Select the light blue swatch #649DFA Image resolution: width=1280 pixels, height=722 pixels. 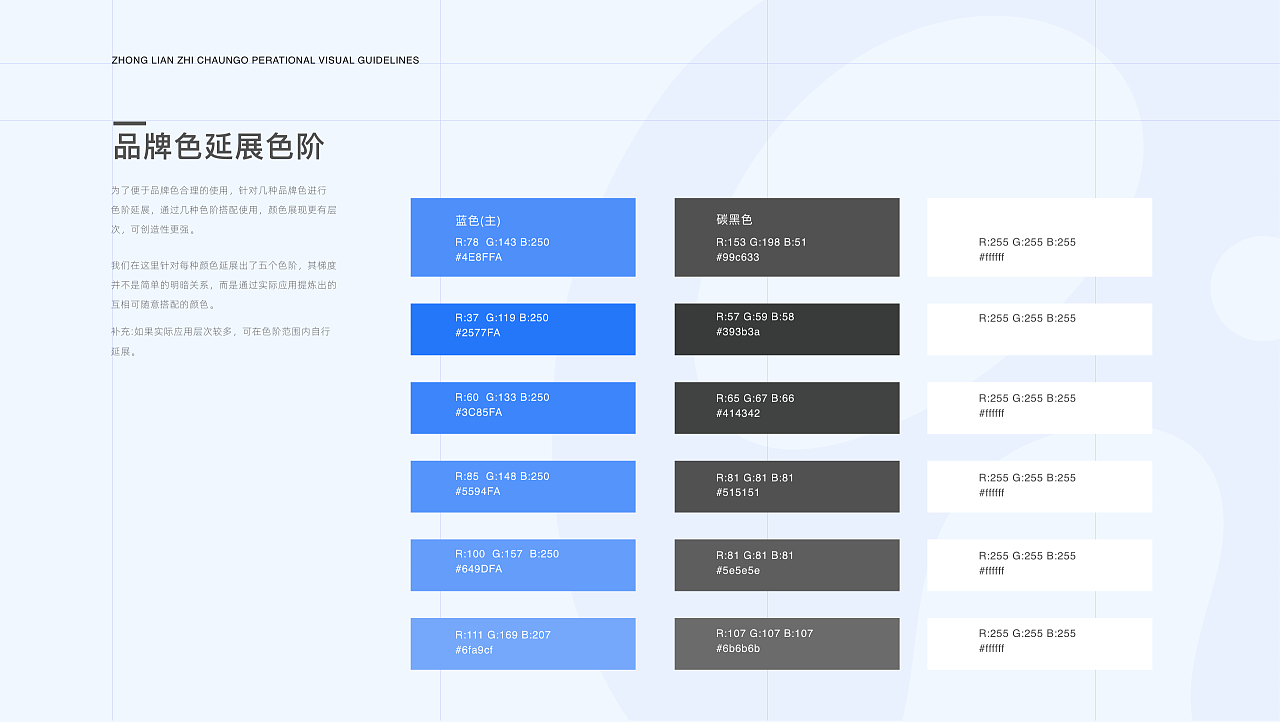(x=523, y=565)
